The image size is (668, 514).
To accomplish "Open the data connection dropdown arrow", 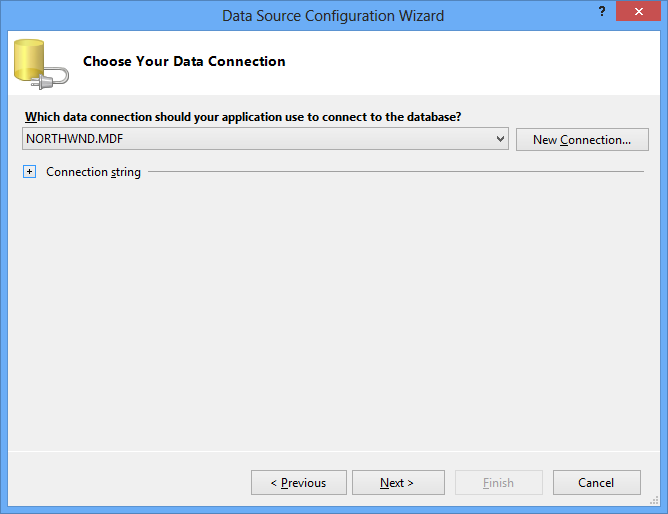I will pyautogui.click(x=501, y=139).
